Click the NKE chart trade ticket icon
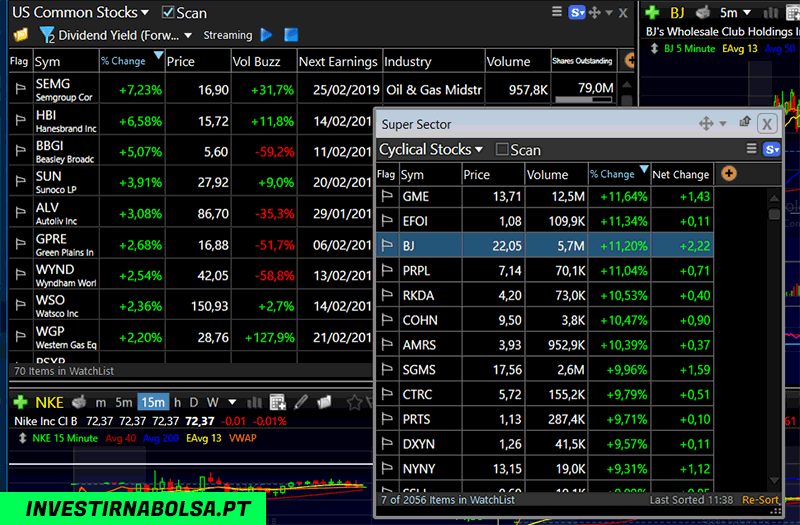 79,402
